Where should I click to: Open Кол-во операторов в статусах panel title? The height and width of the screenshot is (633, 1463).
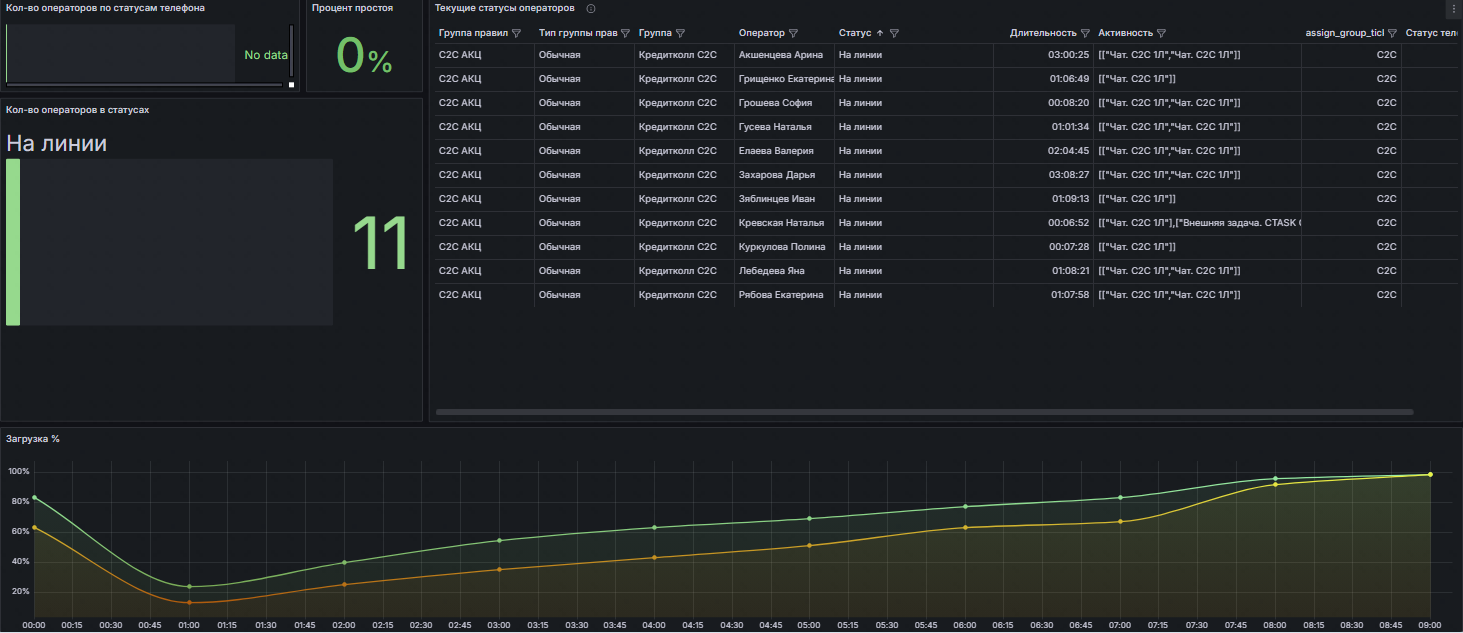[x=77, y=109]
